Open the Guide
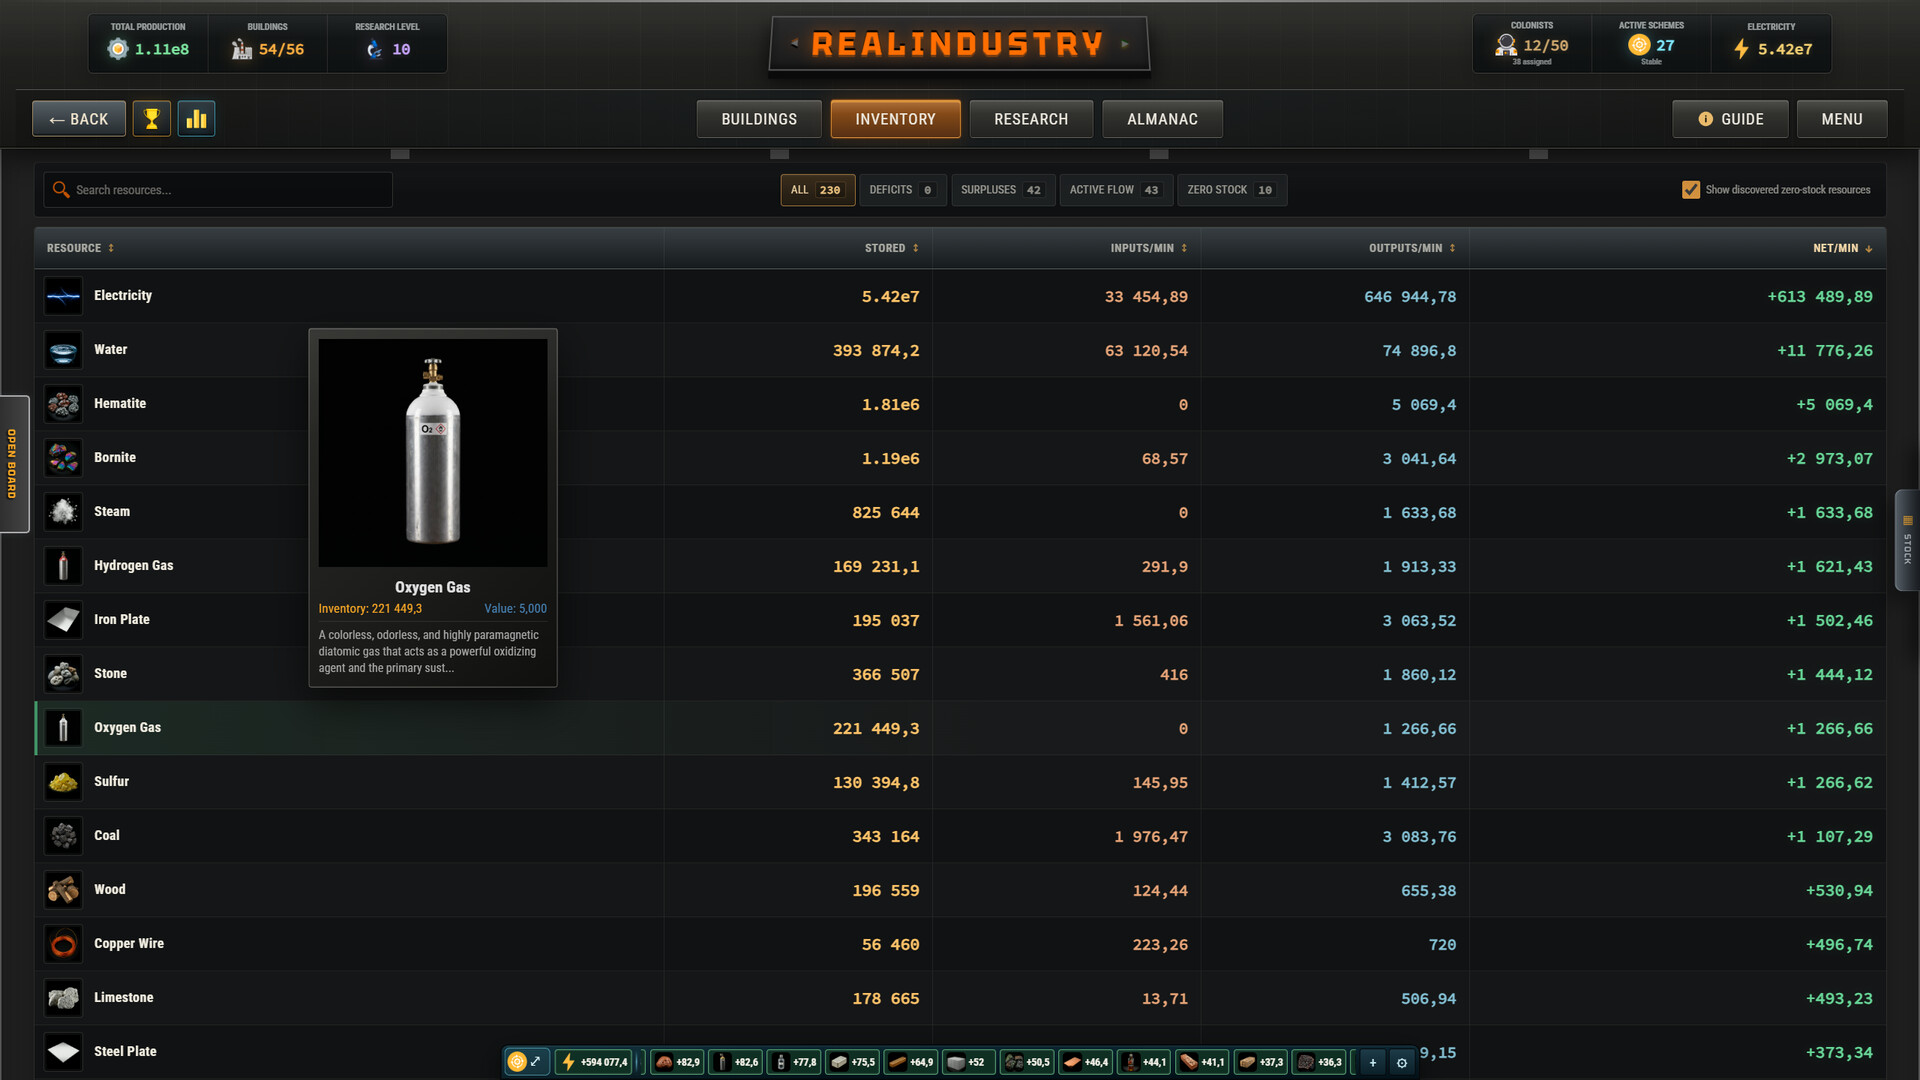Image resolution: width=1920 pixels, height=1080 pixels. coord(1730,119)
